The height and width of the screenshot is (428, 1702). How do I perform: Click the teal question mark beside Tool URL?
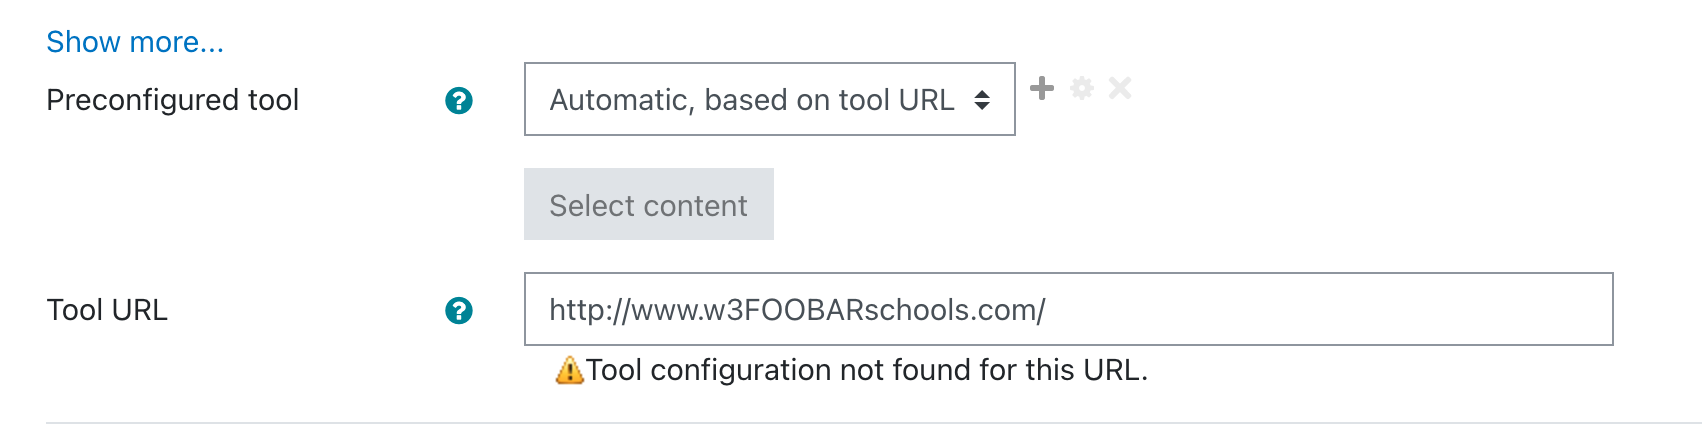(459, 310)
